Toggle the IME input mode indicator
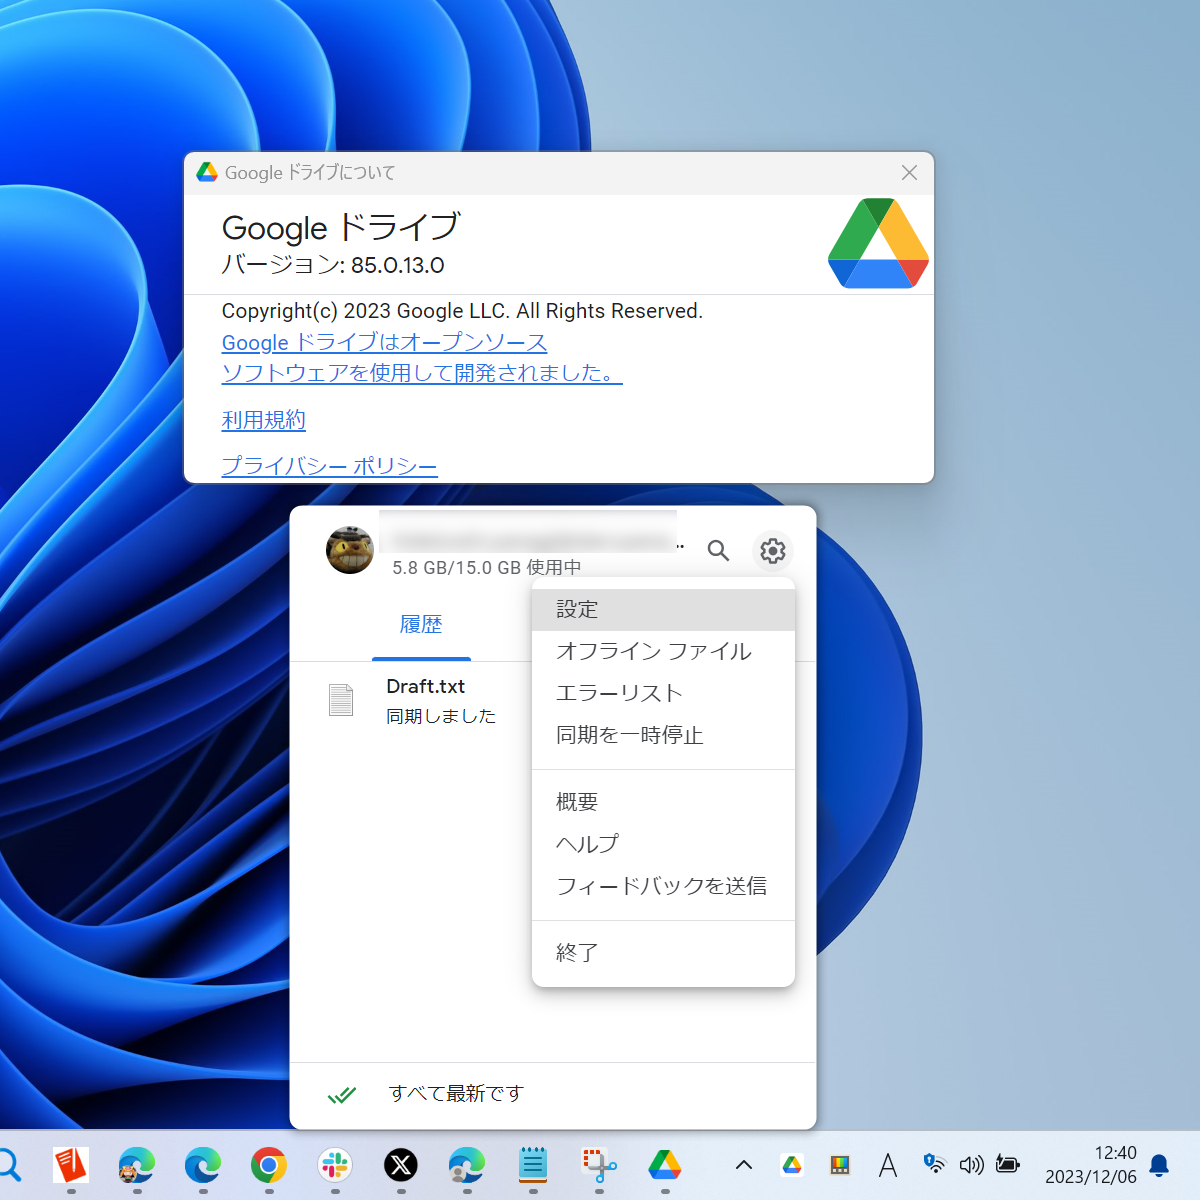The image size is (1200, 1200). [887, 1165]
